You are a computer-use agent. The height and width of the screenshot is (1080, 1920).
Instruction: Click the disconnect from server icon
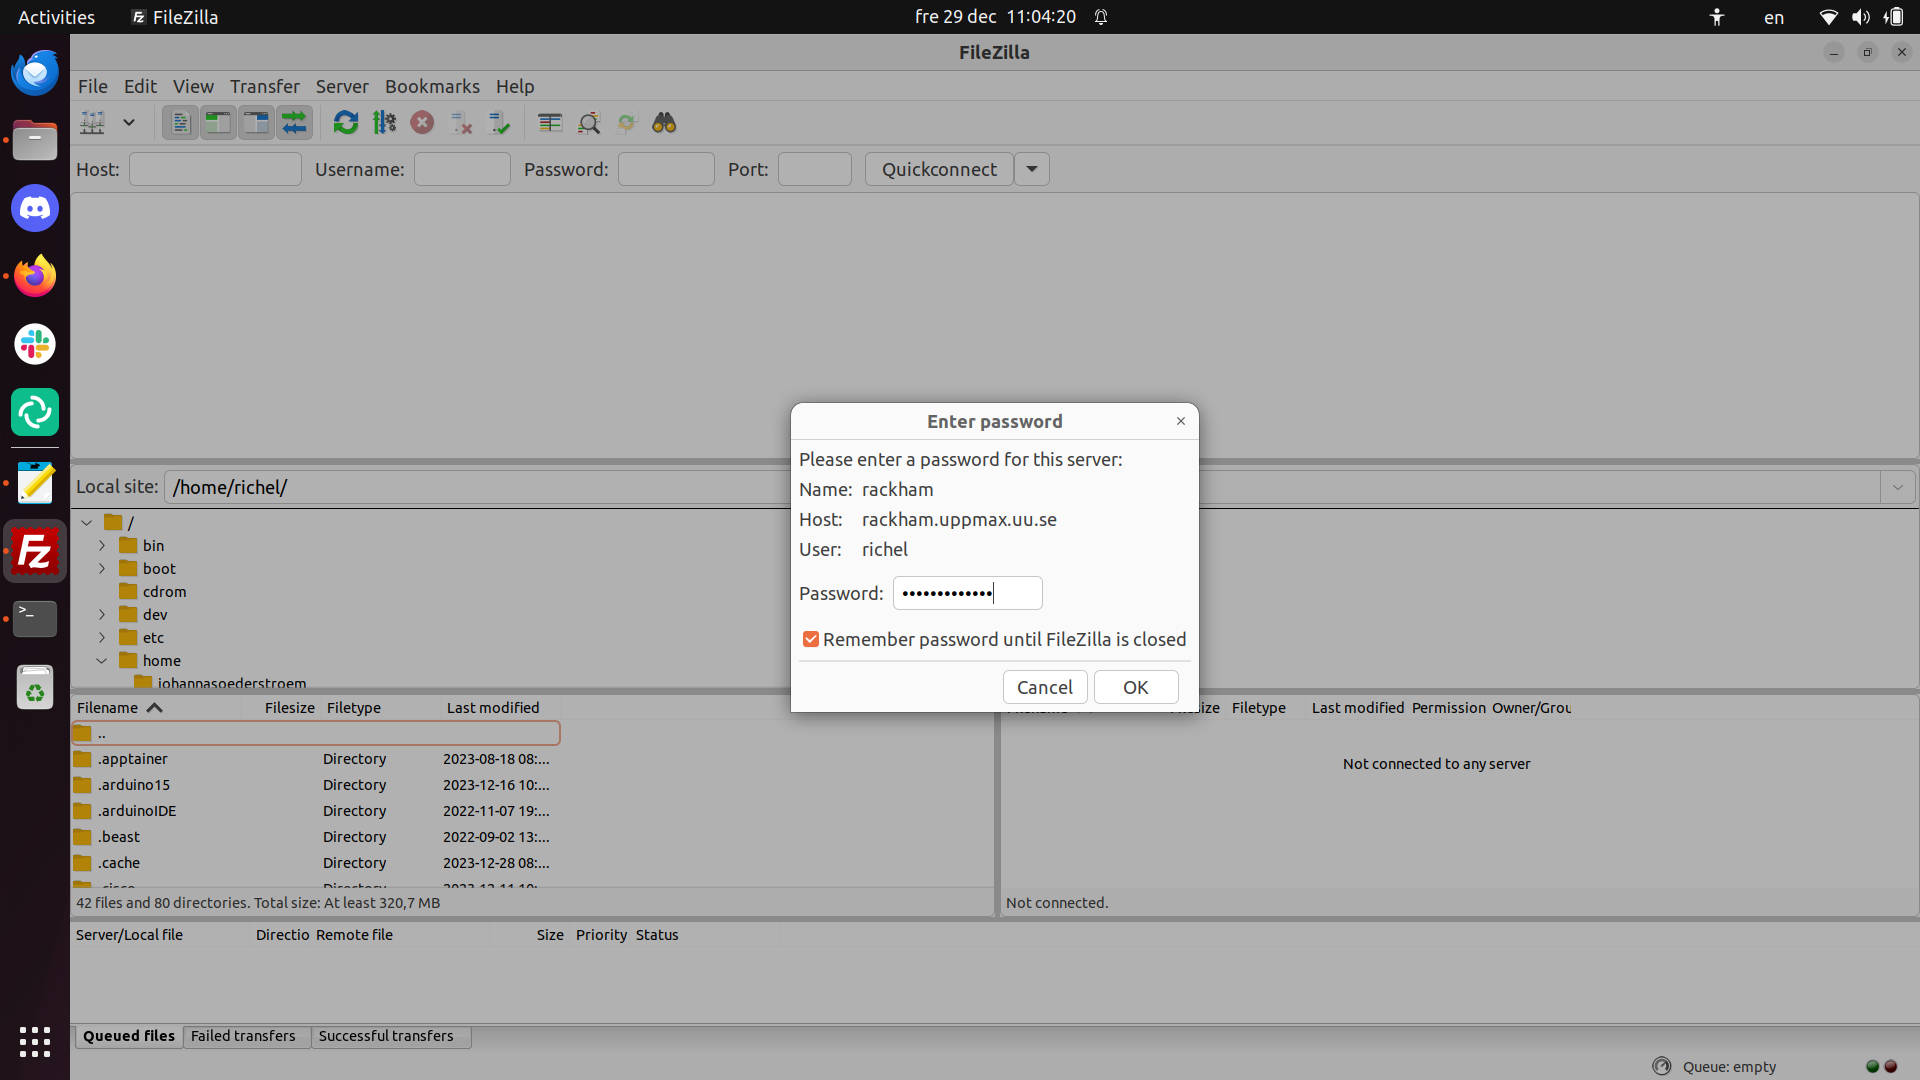pyautogui.click(x=461, y=123)
